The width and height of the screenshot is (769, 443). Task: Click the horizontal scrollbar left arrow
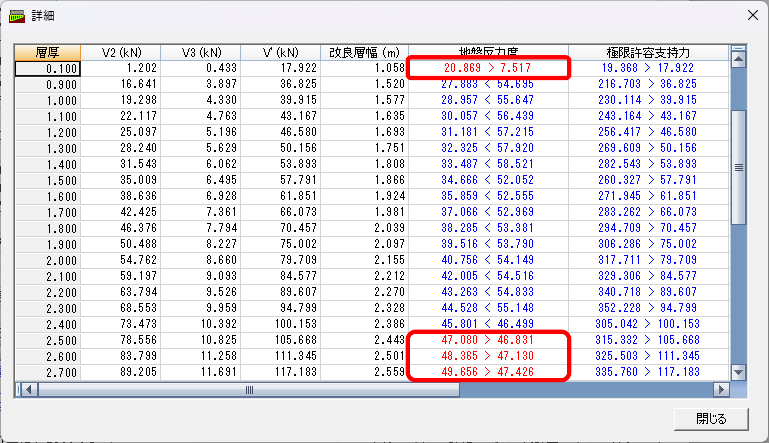28,390
